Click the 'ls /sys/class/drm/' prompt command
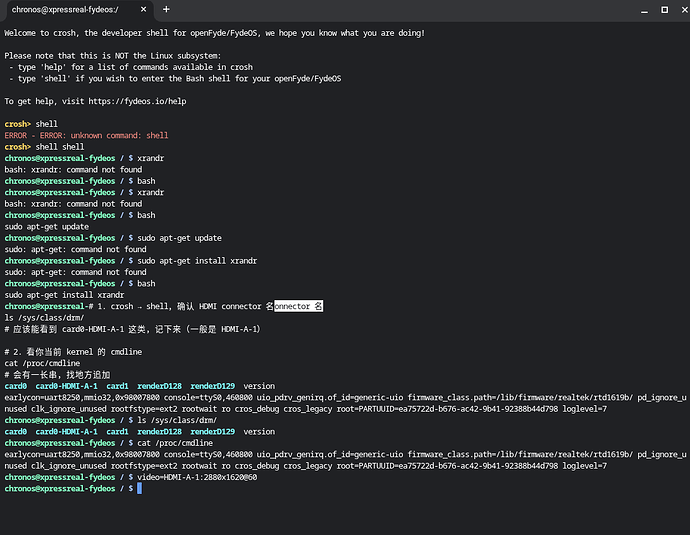 coord(177,420)
